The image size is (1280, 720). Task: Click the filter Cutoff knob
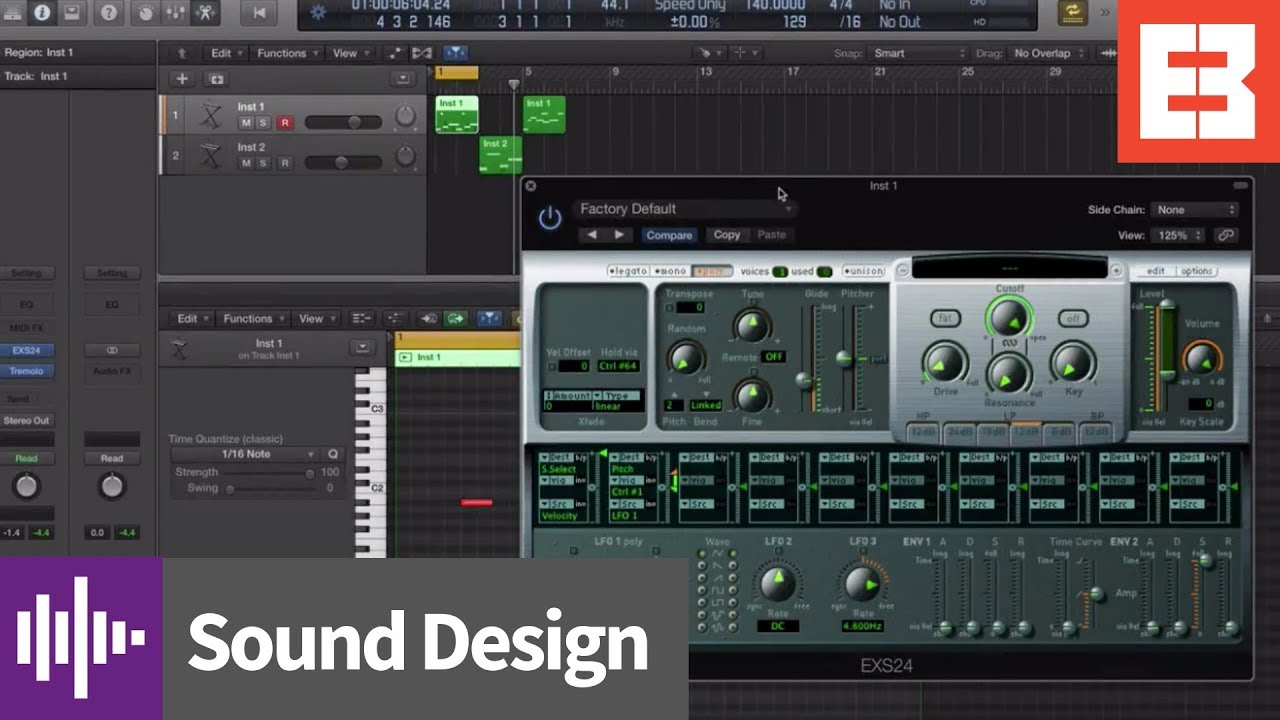[x=1009, y=318]
